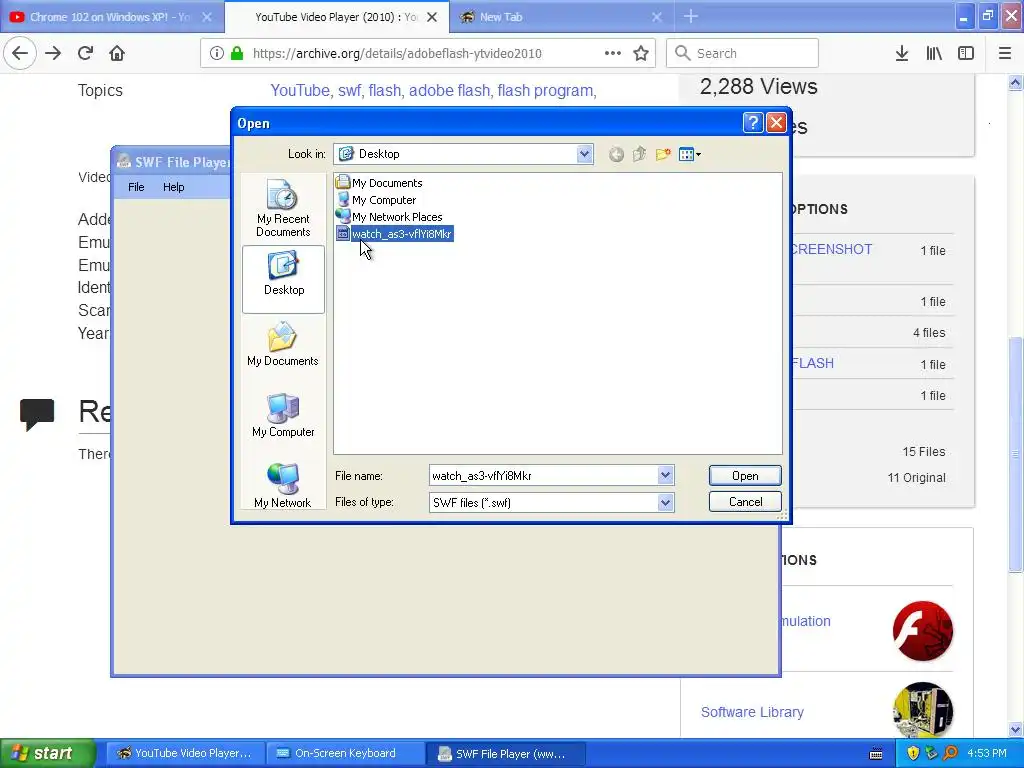Open the swf topic link
Viewport: 1024px width, 768px height.
coord(349,90)
